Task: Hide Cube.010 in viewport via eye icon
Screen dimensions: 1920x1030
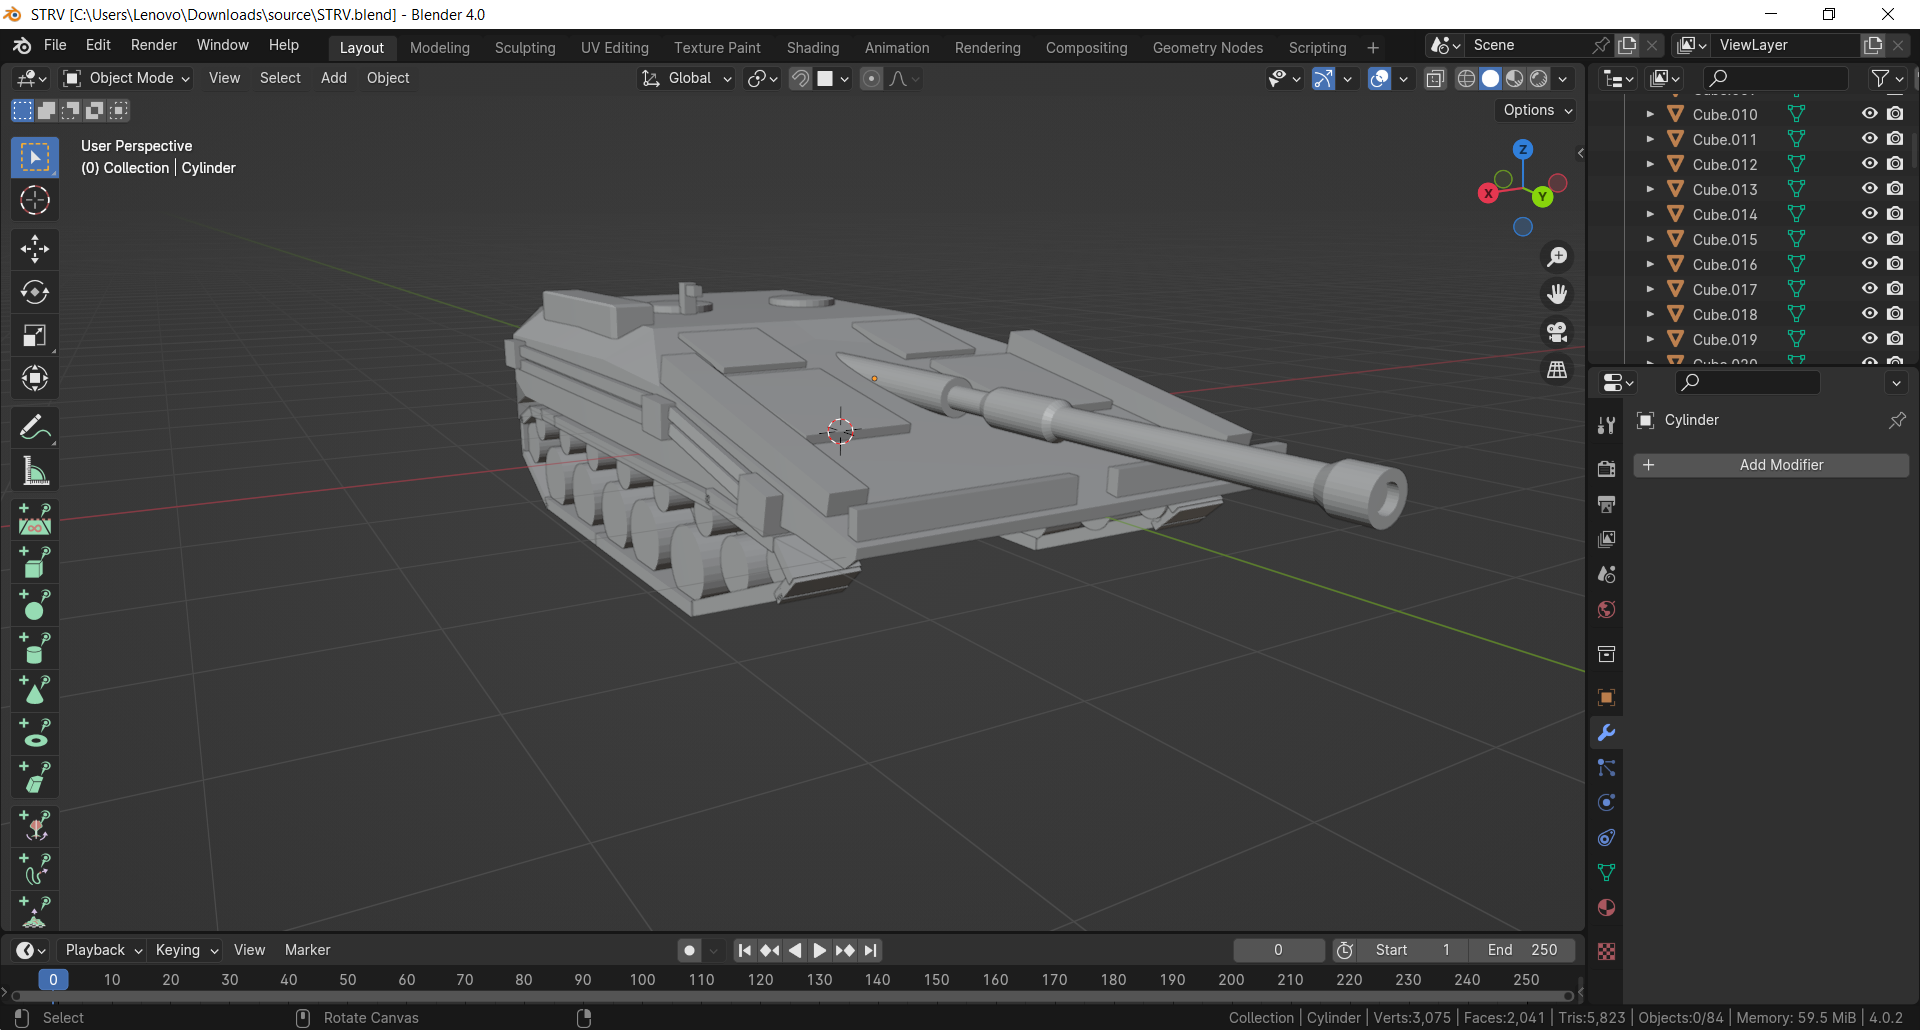Action: [1869, 114]
